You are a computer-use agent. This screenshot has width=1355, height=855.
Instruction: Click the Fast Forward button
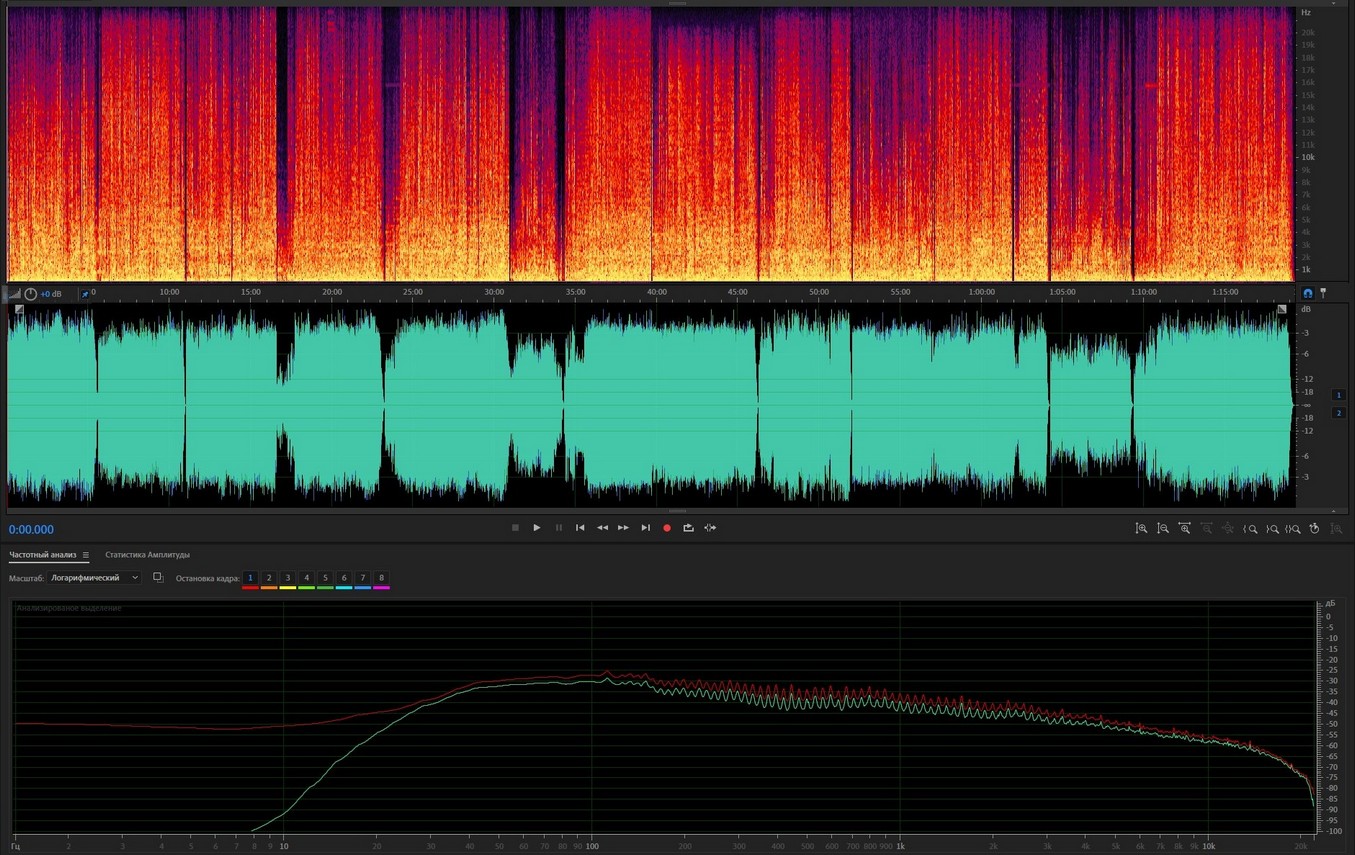tap(623, 528)
